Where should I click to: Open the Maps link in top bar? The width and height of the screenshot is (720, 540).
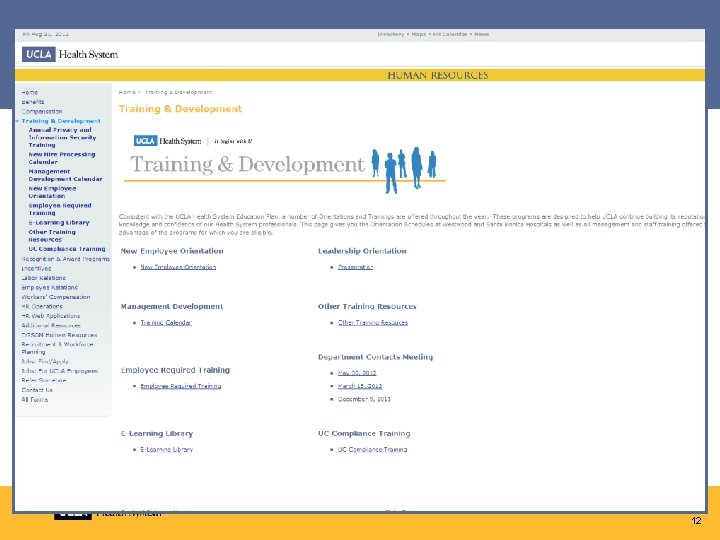point(418,34)
